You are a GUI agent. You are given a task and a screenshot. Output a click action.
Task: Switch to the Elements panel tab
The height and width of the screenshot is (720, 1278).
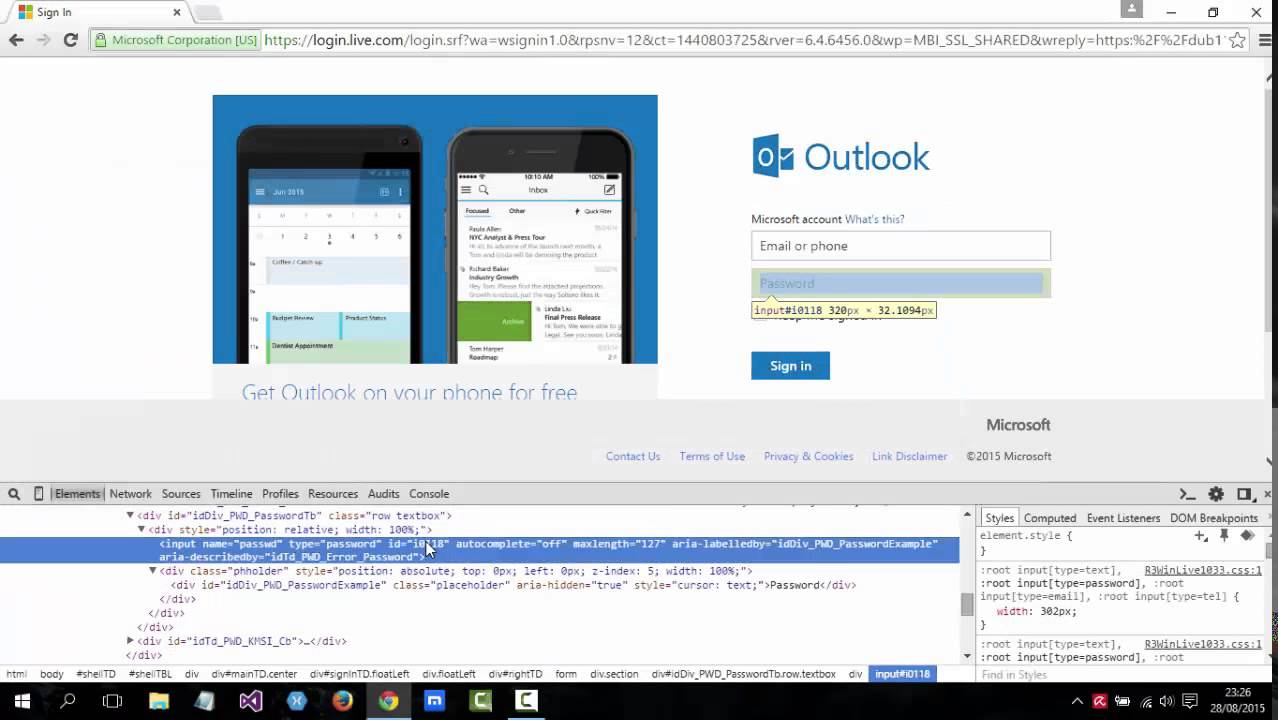[x=77, y=494]
